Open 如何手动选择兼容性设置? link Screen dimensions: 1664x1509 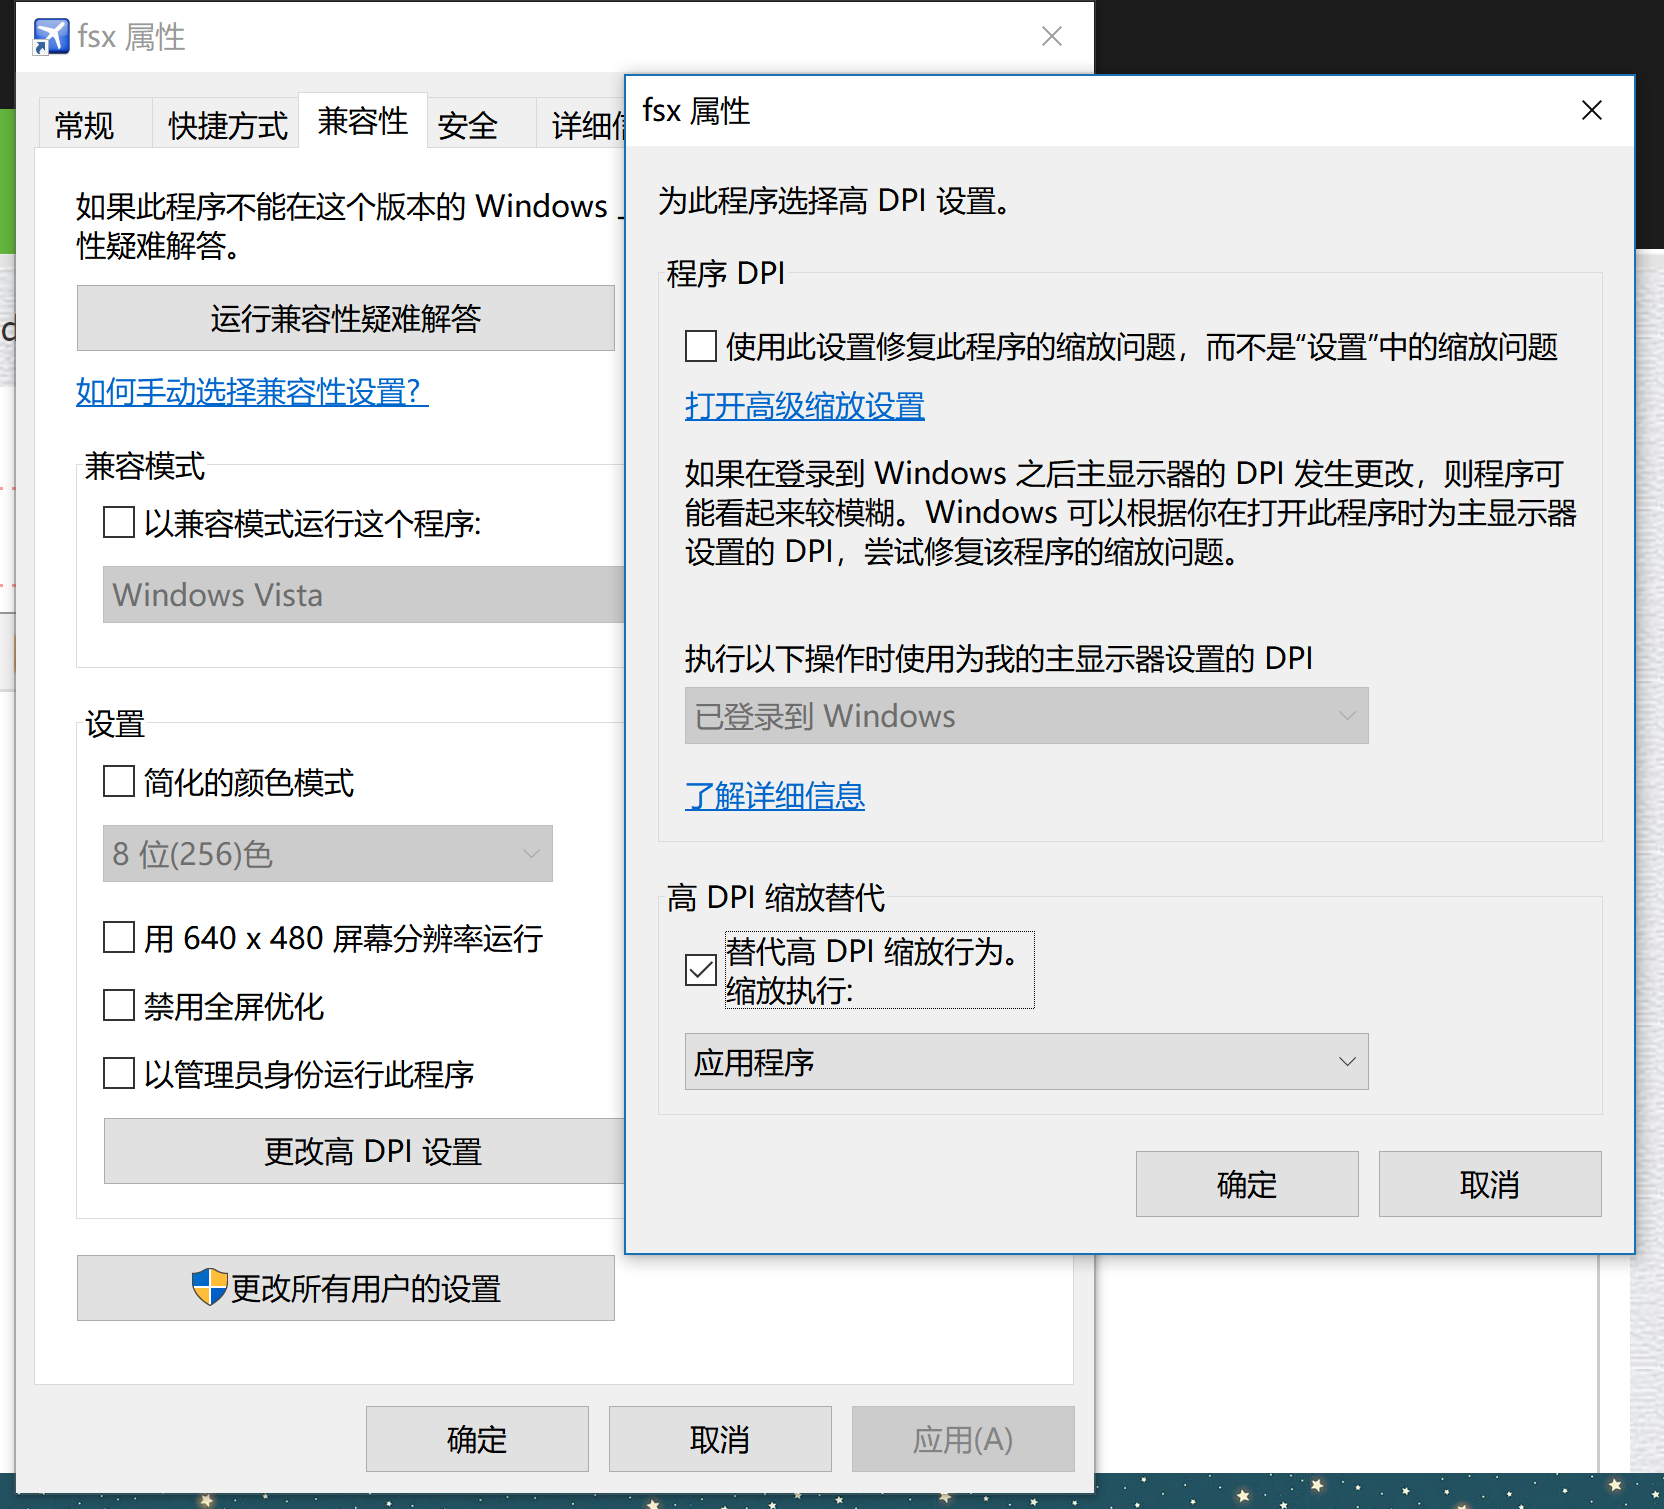pyautogui.click(x=252, y=391)
